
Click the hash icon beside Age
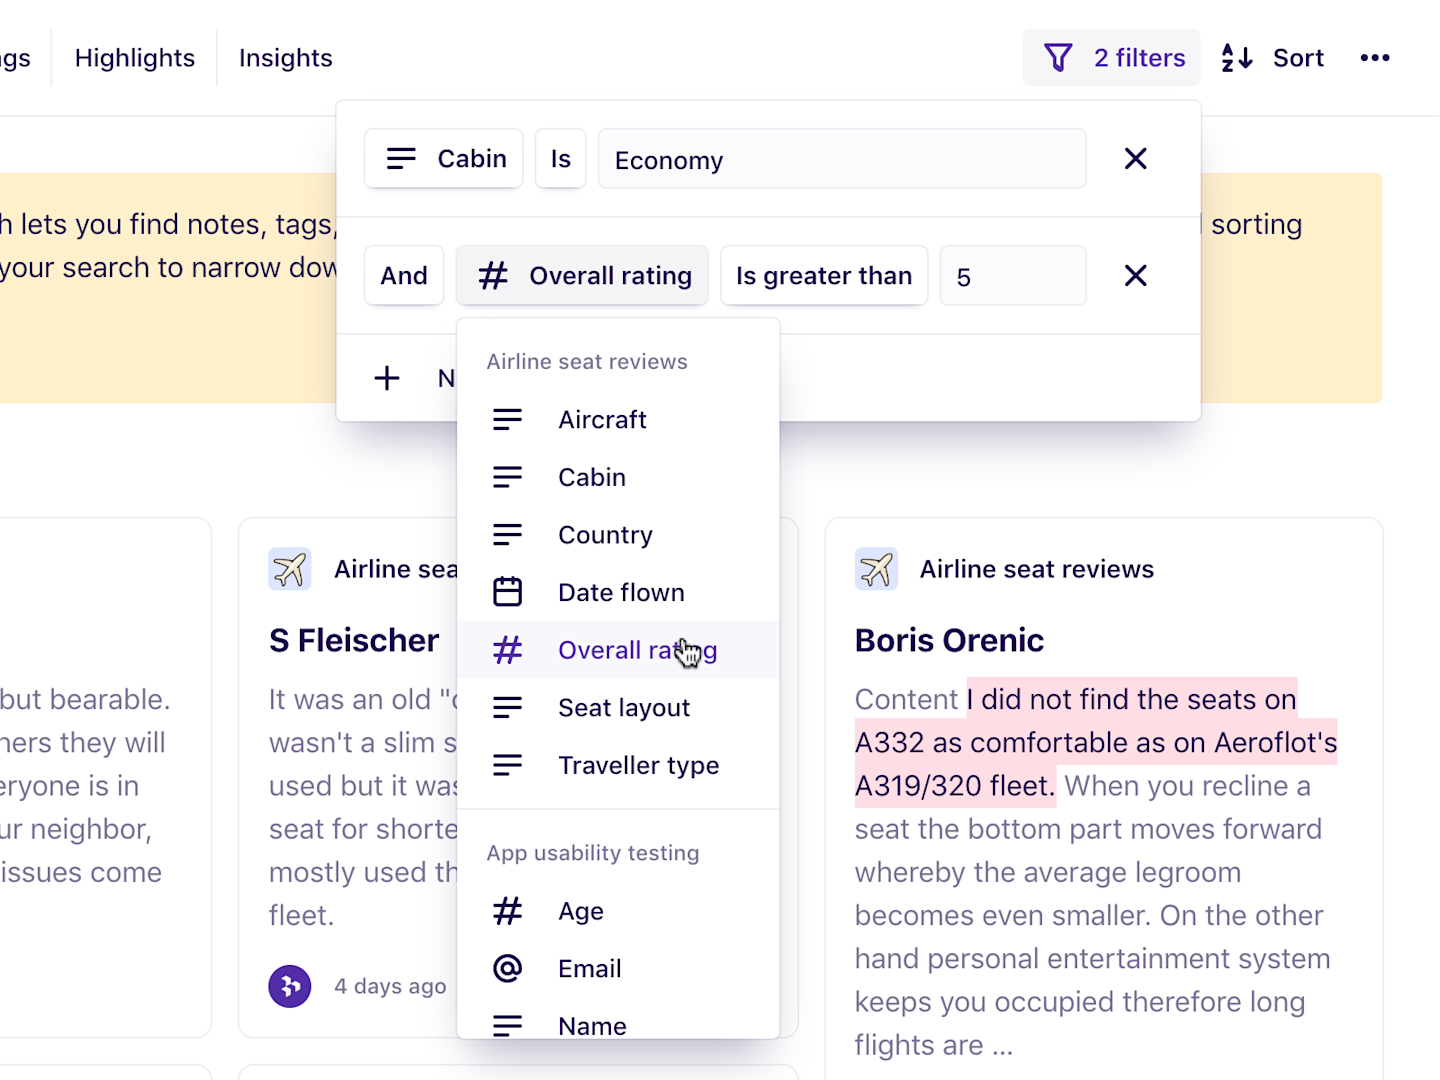(508, 911)
